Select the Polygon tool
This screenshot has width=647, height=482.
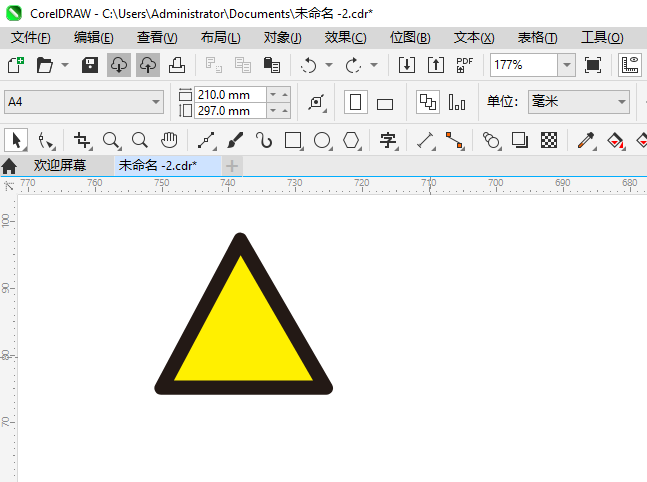[351, 140]
